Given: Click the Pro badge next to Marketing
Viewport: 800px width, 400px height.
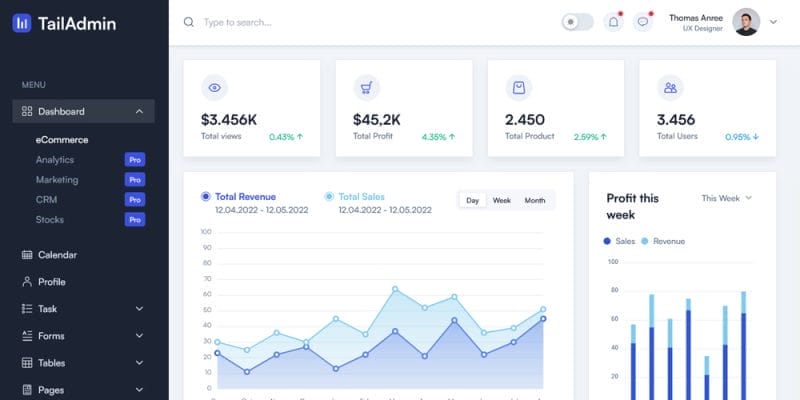Looking at the screenshot, I should 135,180.
